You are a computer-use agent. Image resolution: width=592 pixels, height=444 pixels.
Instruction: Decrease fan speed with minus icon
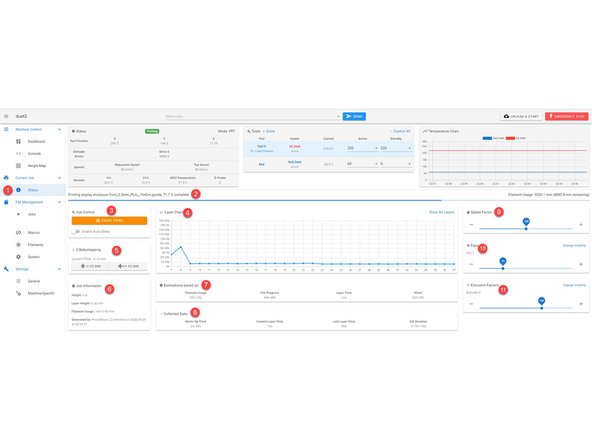click(x=471, y=264)
